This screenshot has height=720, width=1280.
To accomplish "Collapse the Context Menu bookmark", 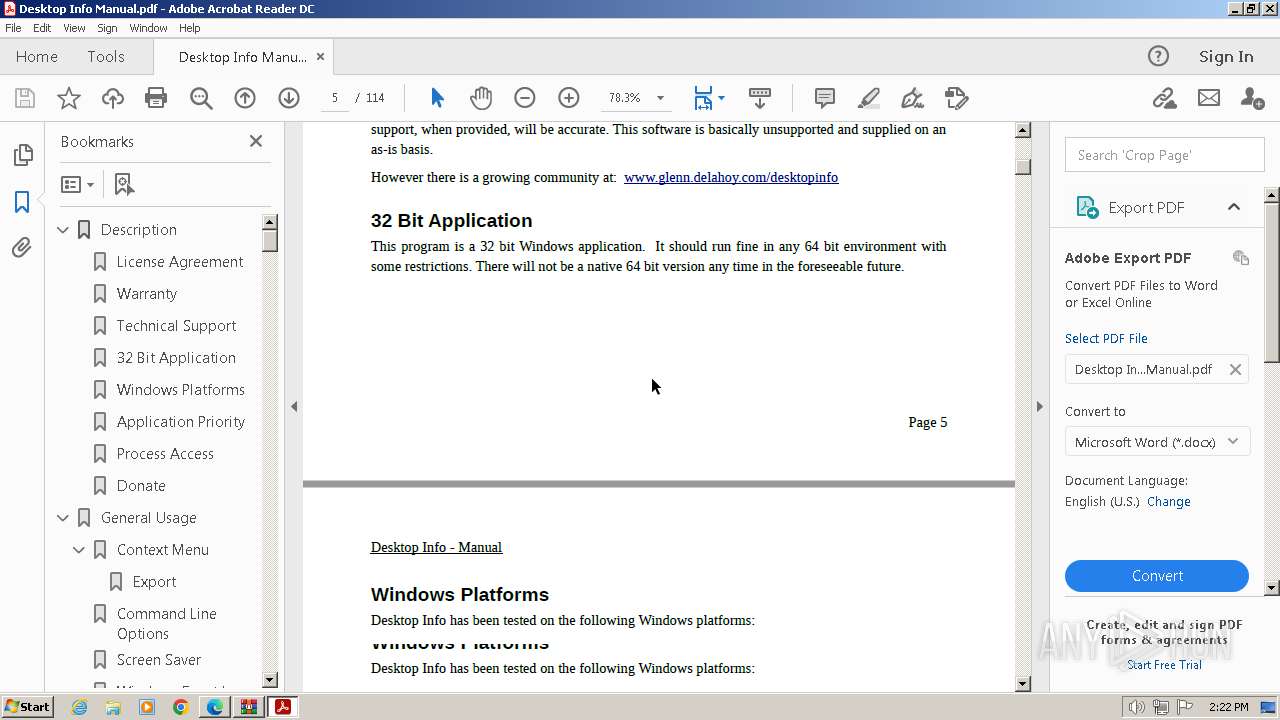I will tap(79, 550).
